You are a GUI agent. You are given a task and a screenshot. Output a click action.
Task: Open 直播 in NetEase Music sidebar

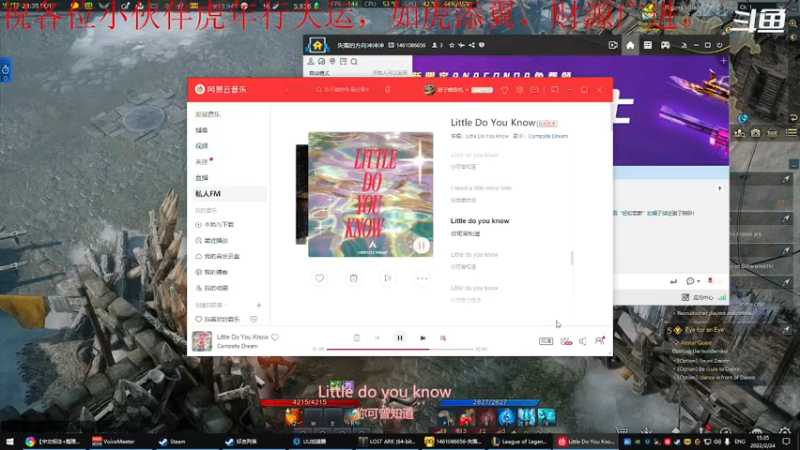[x=202, y=178]
